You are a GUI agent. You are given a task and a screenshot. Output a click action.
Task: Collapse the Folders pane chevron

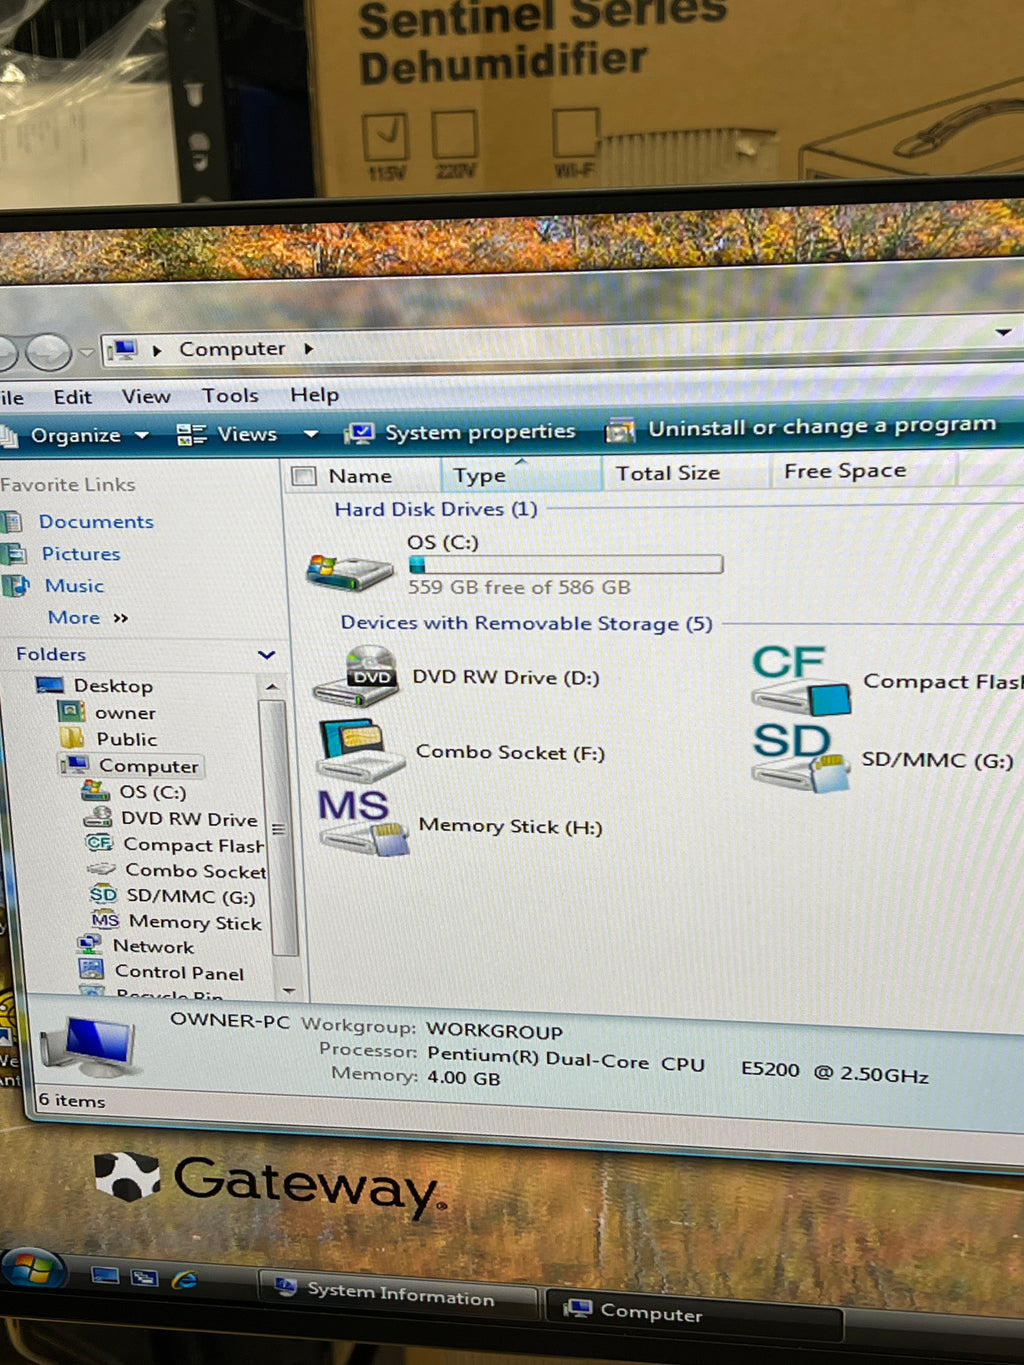pos(266,654)
